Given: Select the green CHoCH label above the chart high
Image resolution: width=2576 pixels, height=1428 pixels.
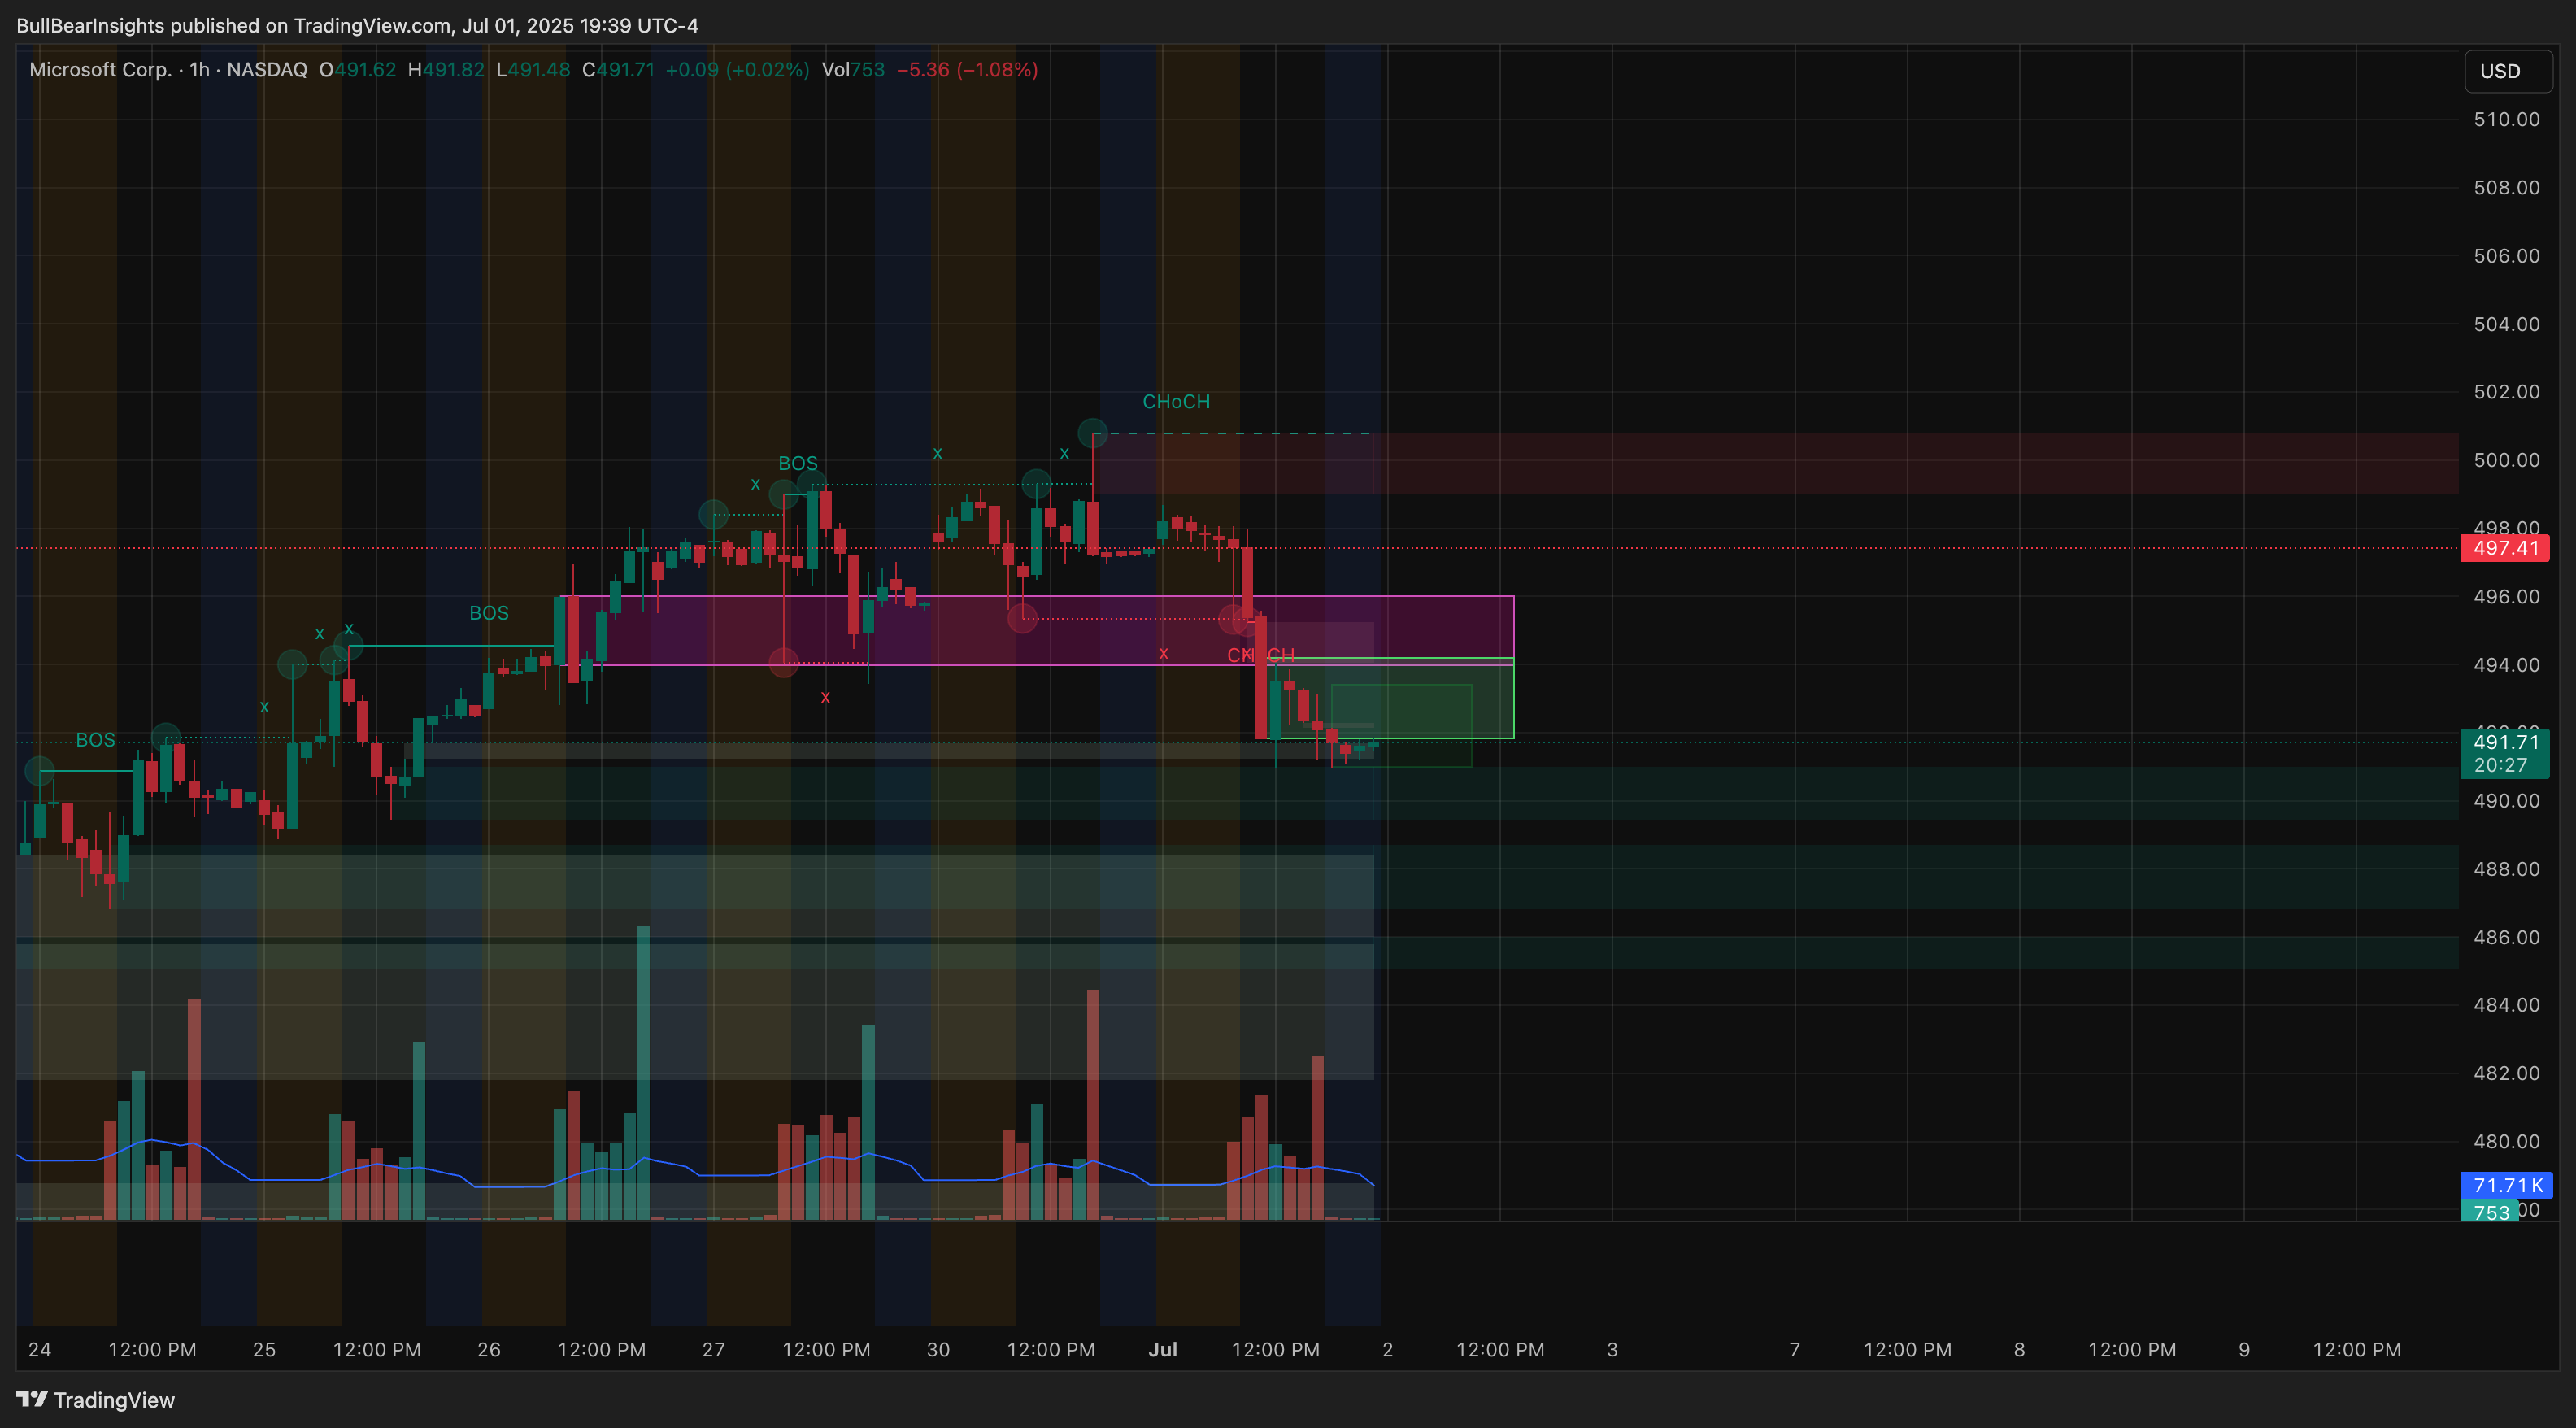Looking at the screenshot, I should click(x=1176, y=402).
